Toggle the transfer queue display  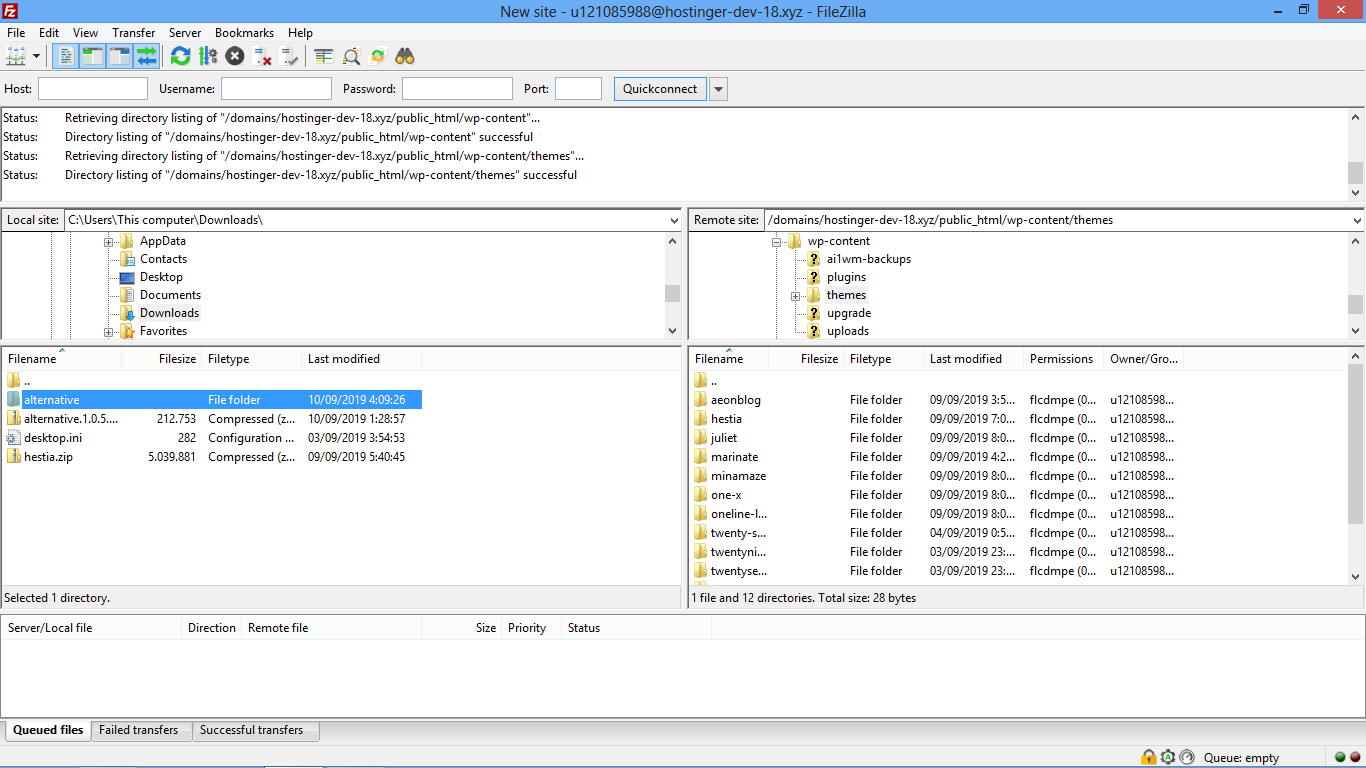click(146, 56)
